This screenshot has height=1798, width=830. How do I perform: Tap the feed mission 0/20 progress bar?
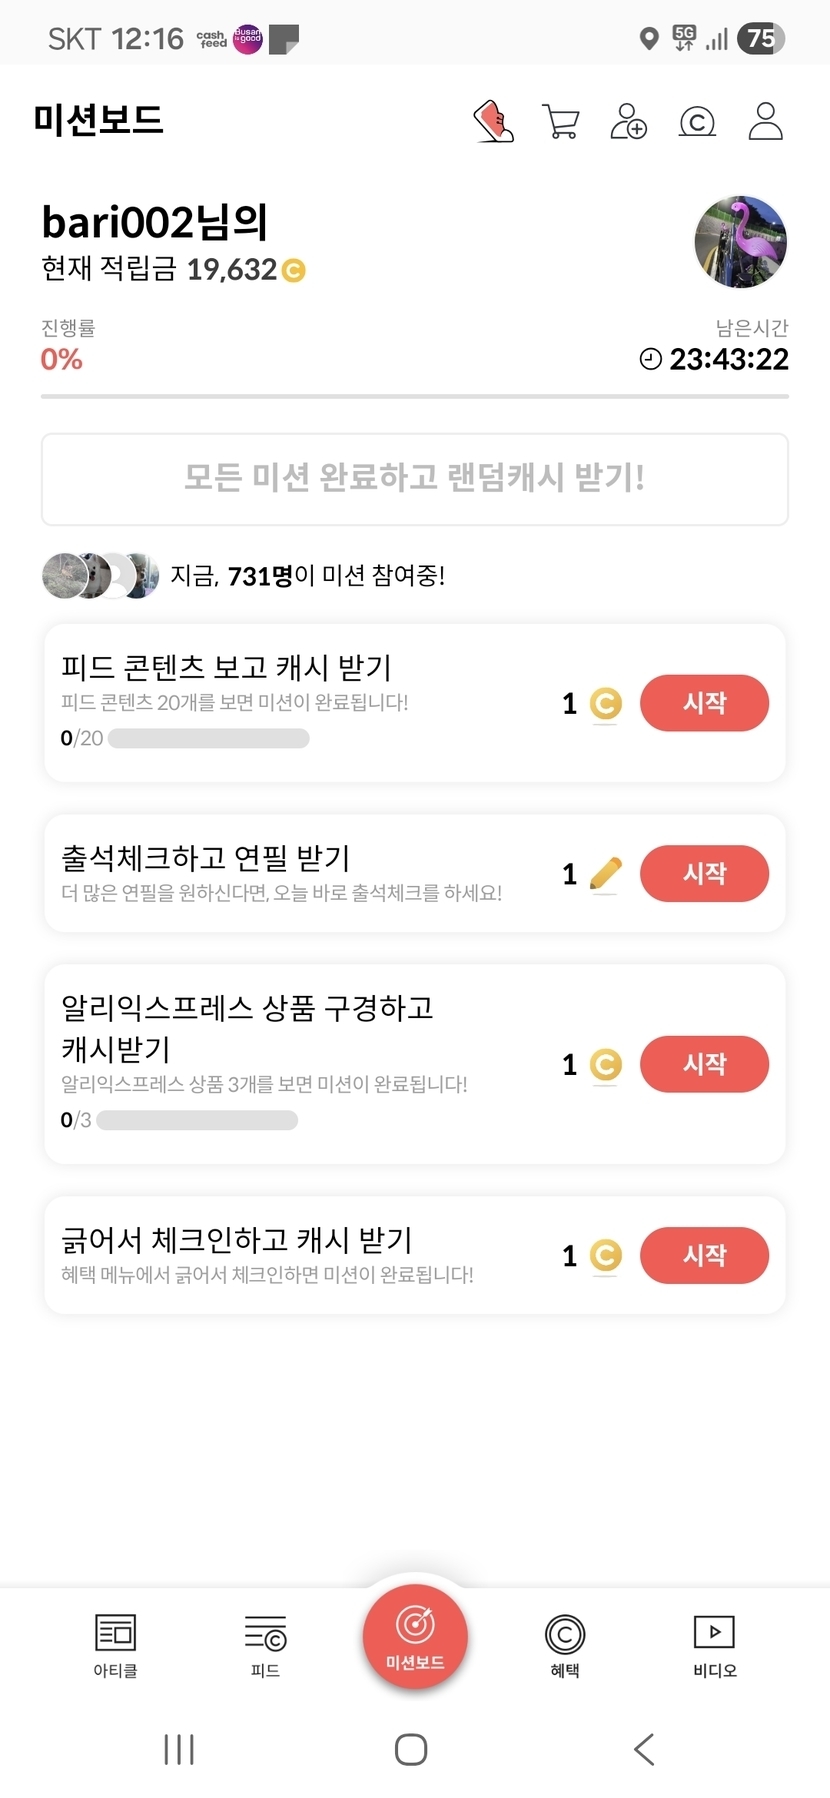click(x=208, y=739)
